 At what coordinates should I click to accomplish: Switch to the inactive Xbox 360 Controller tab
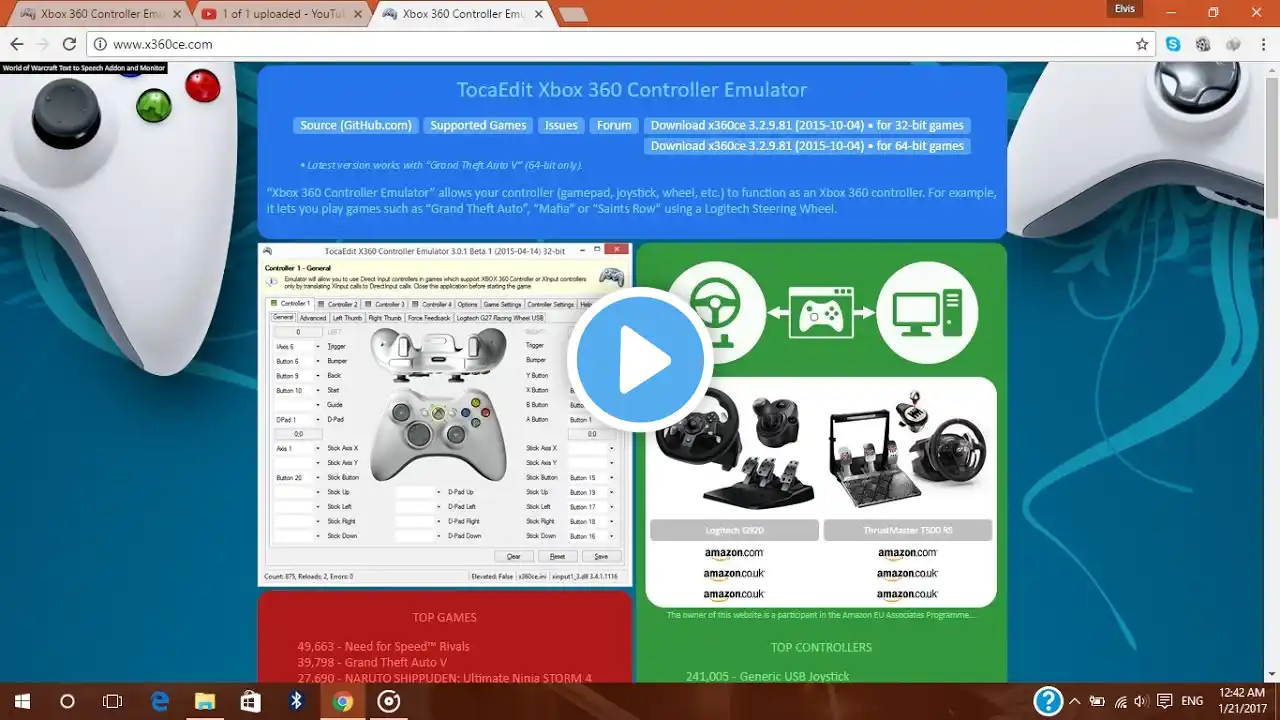click(96, 14)
